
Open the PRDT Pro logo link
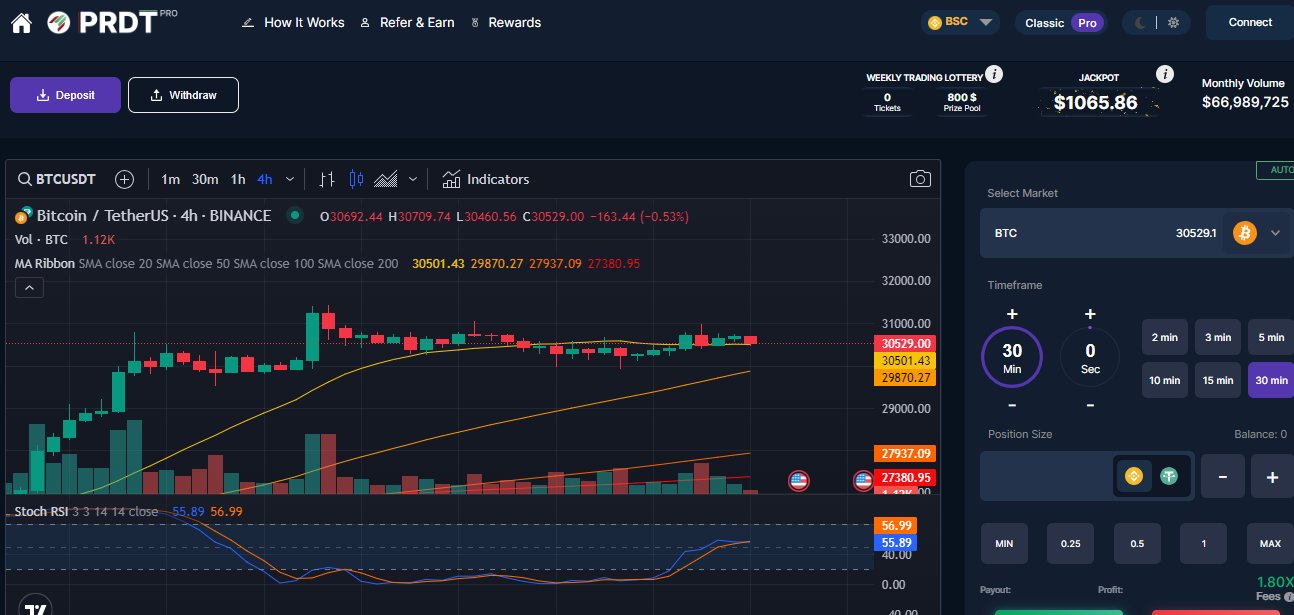(112, 21)
